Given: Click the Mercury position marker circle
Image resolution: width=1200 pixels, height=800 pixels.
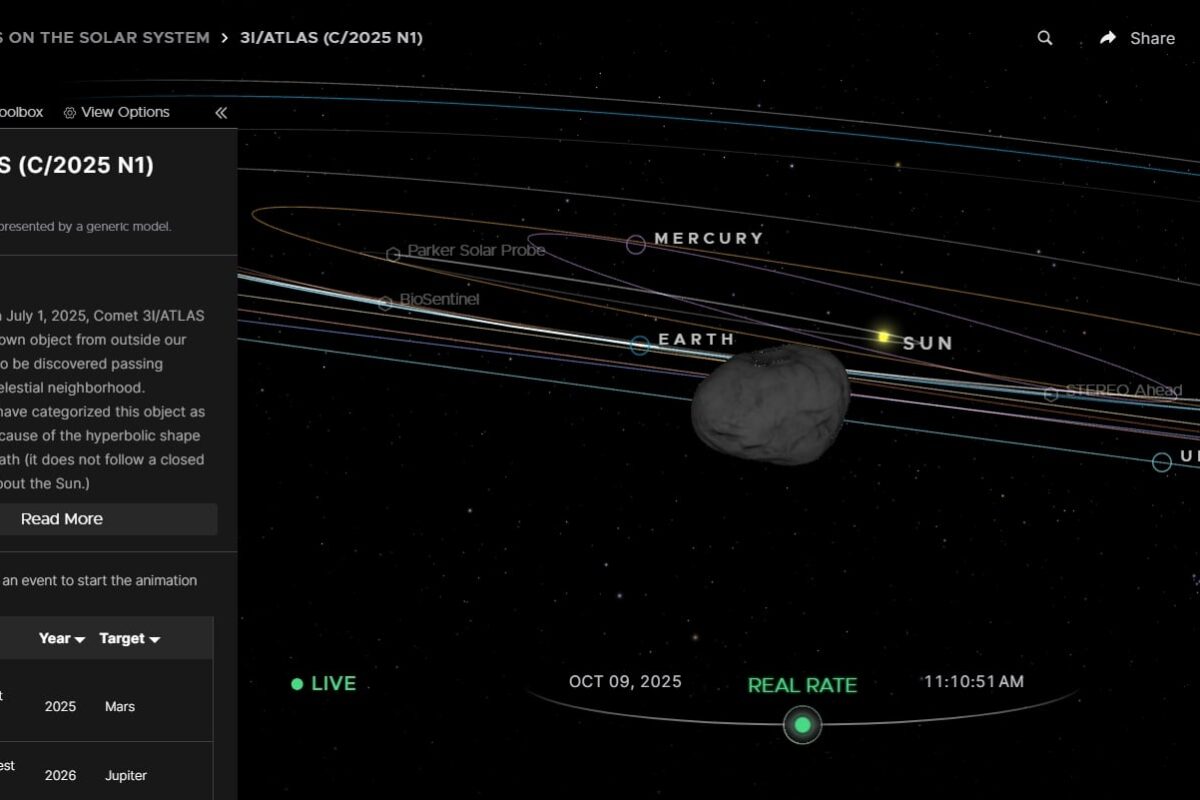Looking at the screenshot, I should tap(635, 243).
